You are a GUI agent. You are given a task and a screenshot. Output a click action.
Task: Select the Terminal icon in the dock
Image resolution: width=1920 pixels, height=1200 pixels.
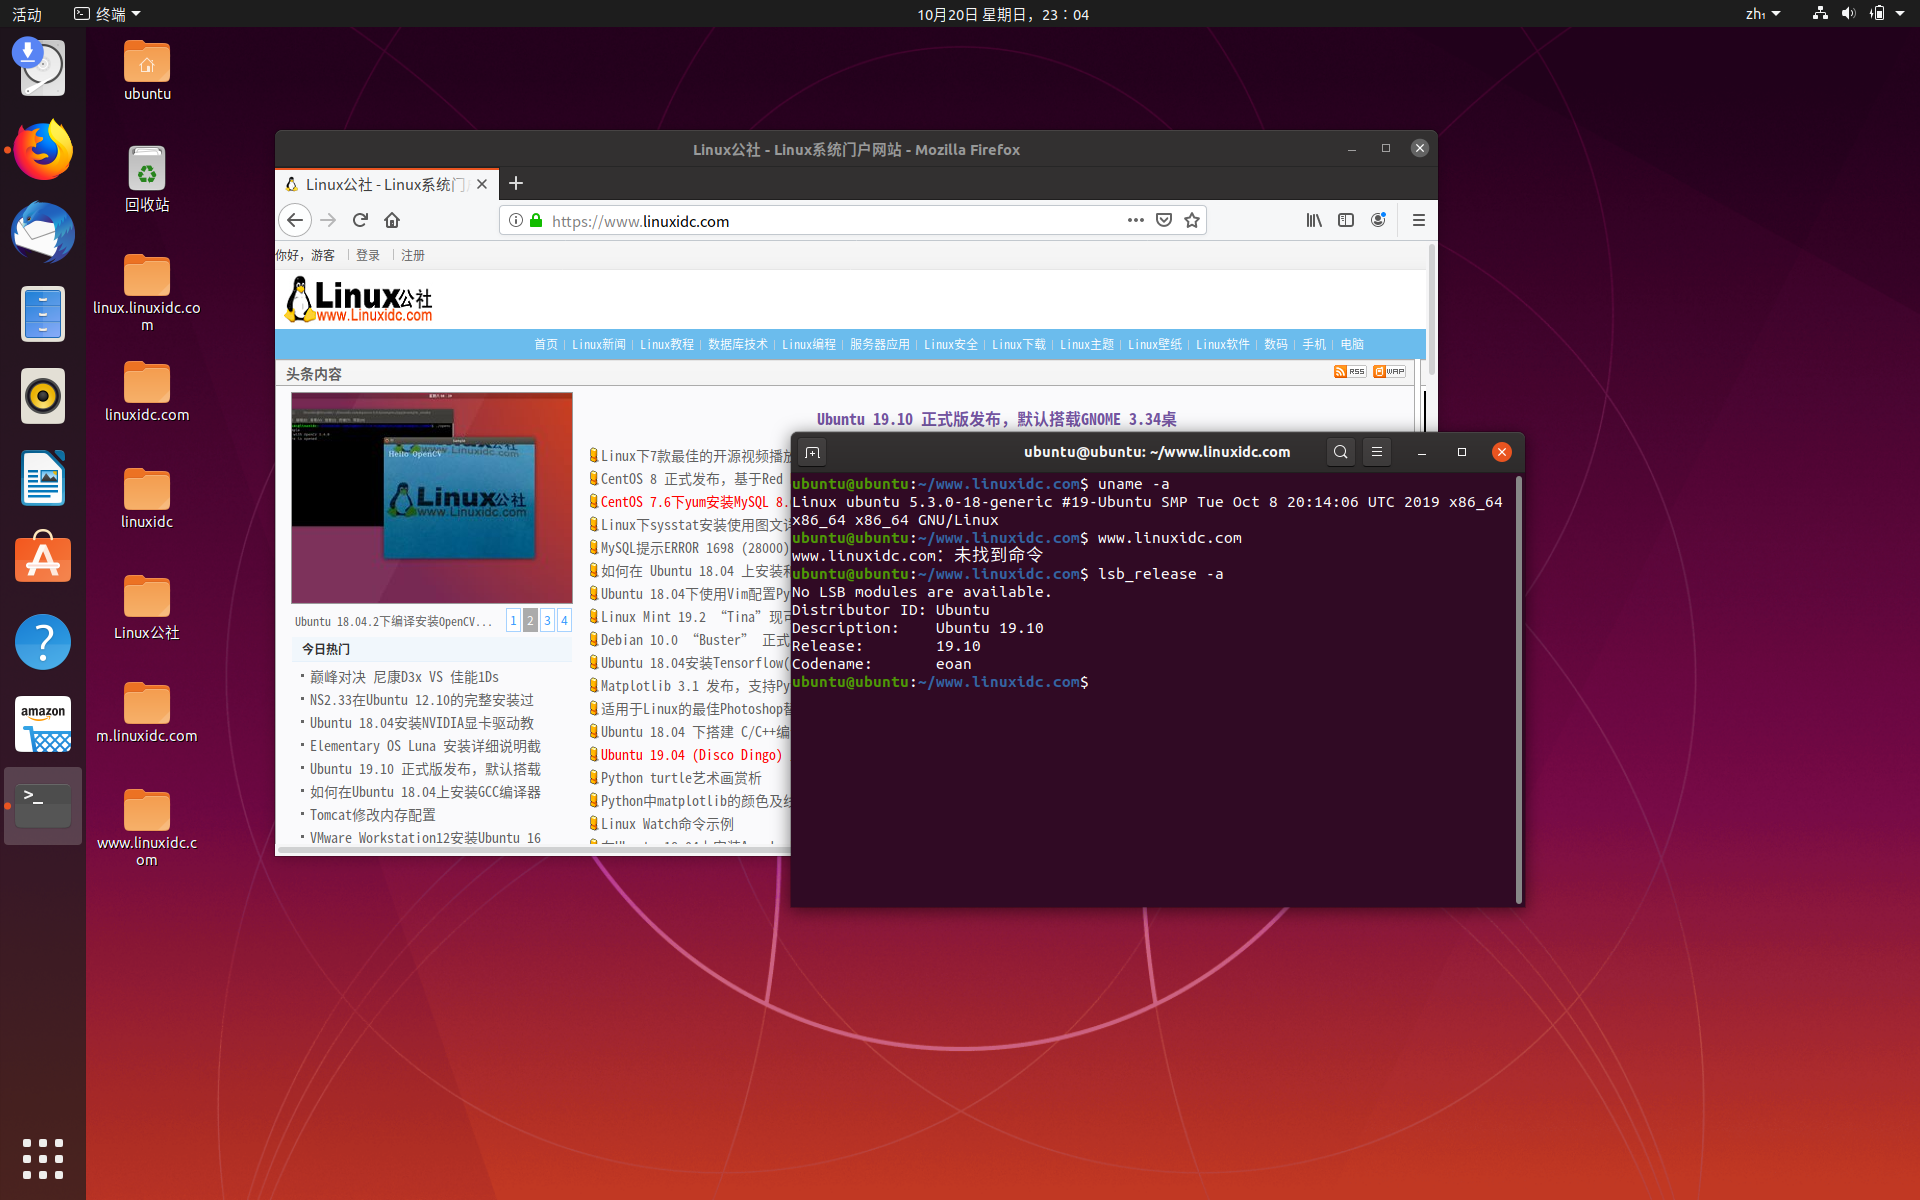(x=43, y=805)
